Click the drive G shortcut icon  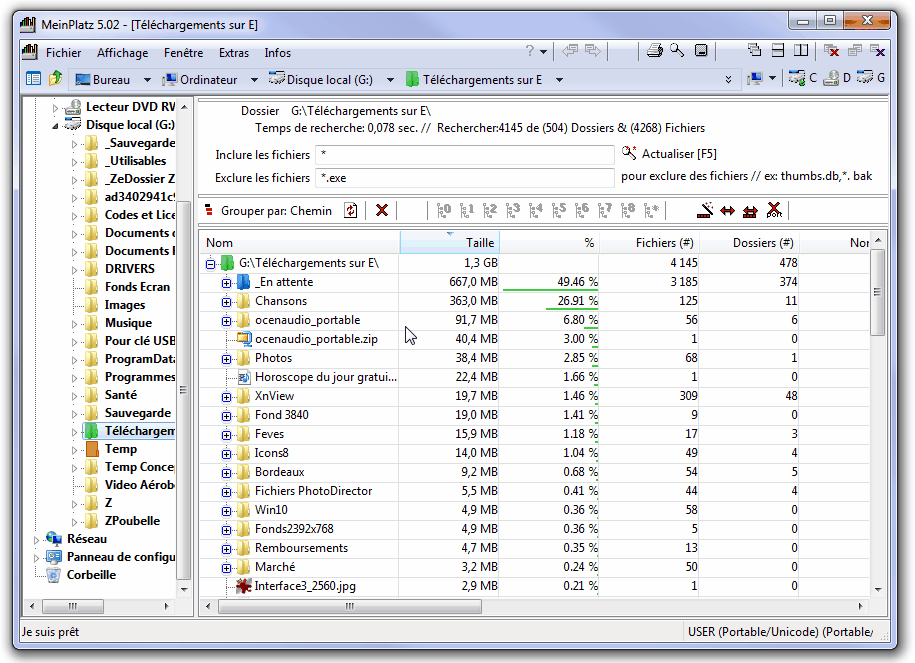pyautogui.click(x=871, y=78)
